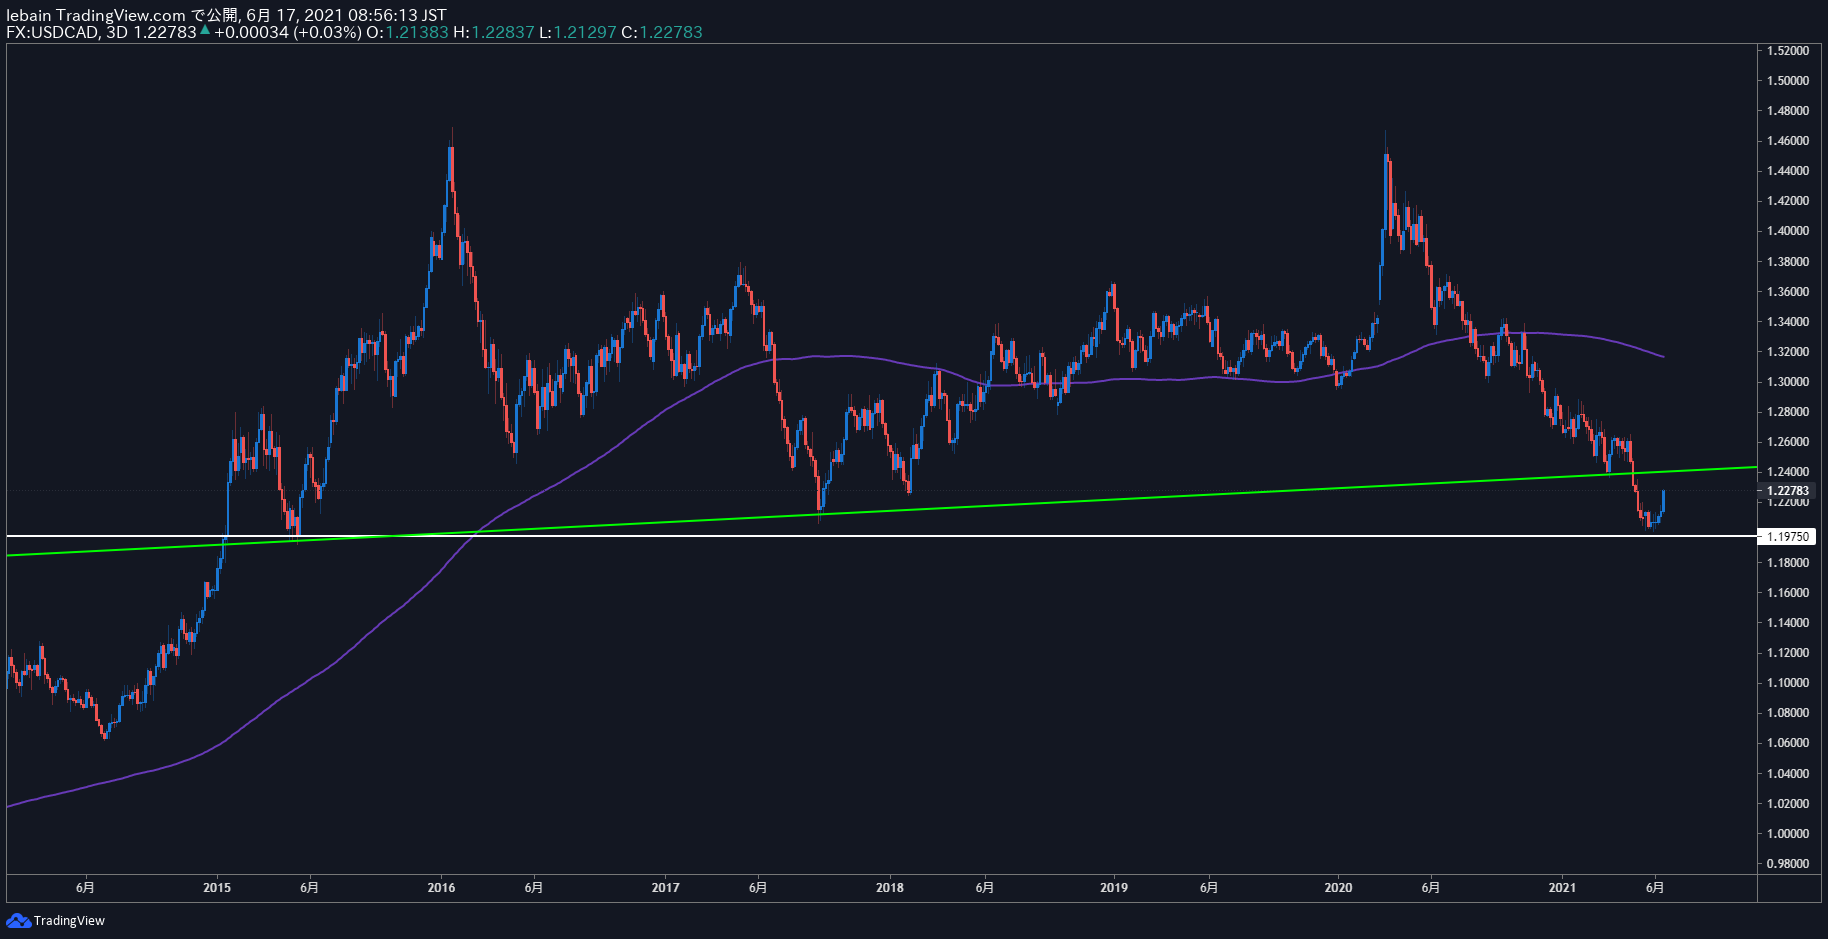
Task: Click the 1.00000 price scale label
Action: (x=1788, y=834)
